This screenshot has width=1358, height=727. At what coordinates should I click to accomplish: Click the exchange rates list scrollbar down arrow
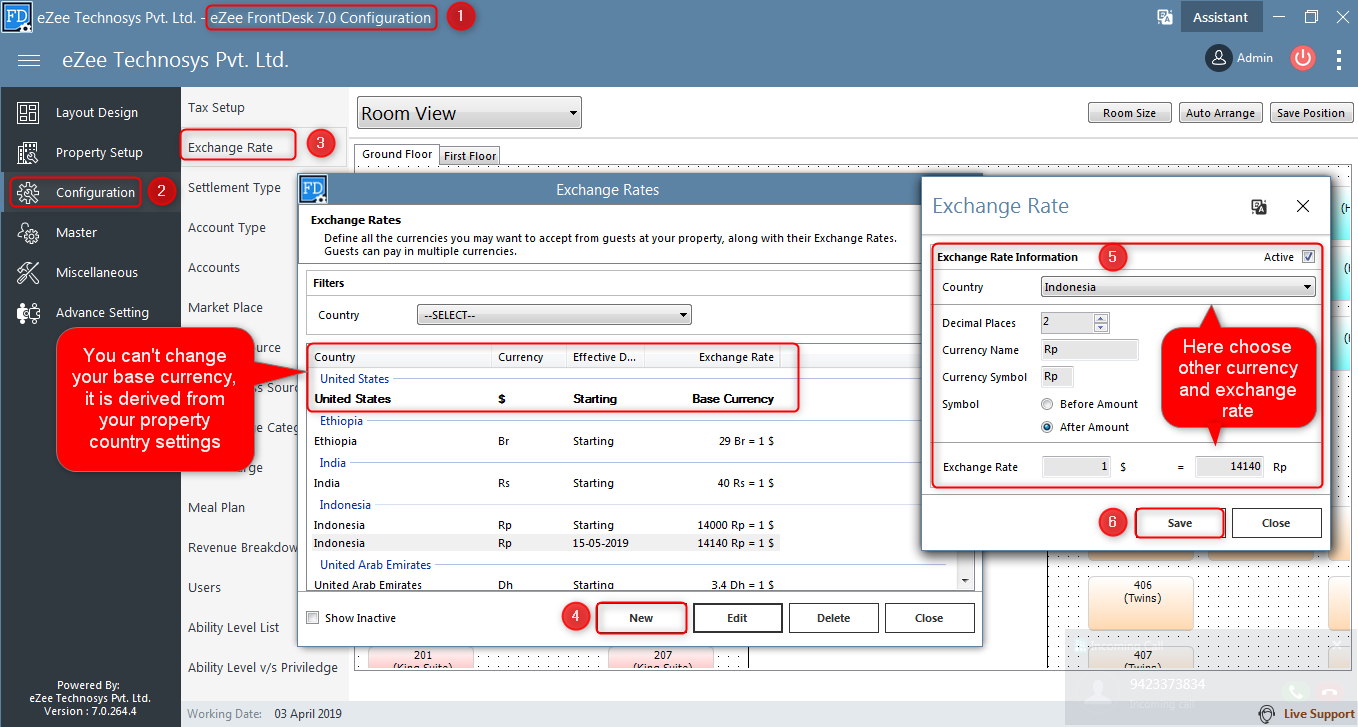pos(965,581)
